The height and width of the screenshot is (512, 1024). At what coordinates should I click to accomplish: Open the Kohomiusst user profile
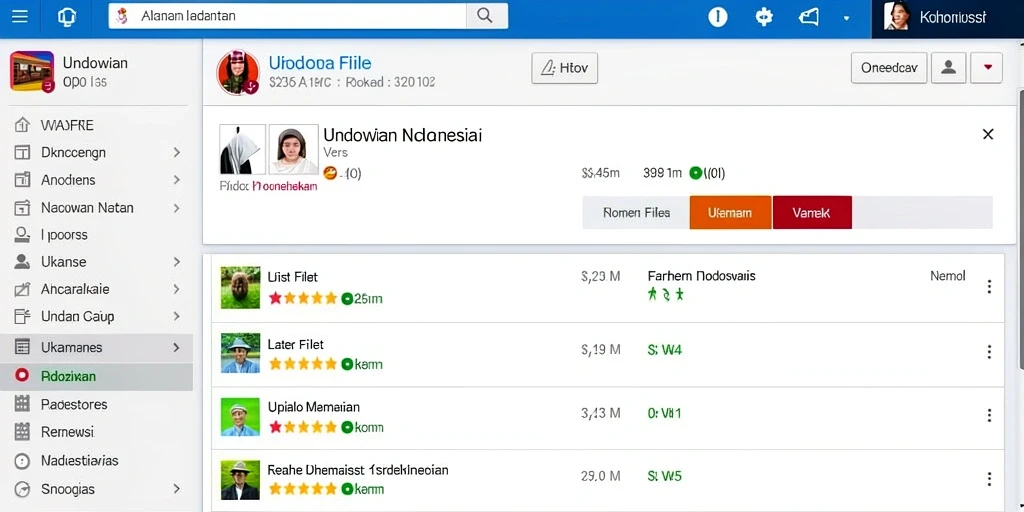[x=948, y=17]
